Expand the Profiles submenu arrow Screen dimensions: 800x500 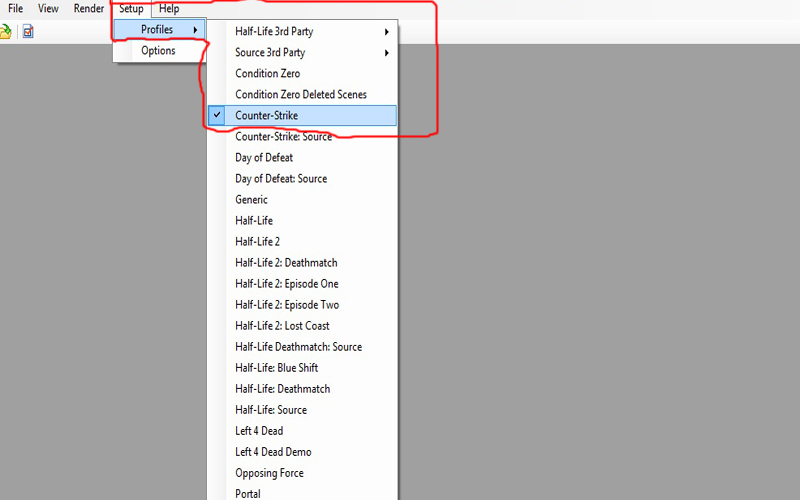pyautogui.click(x=195, y=30)
